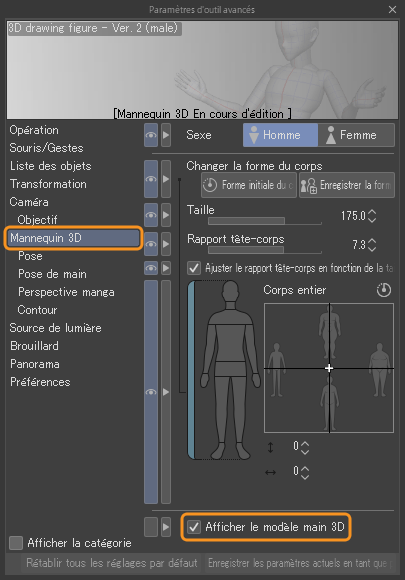Expand the arrow next to Sexe row
405x580 pixels.
pos(166,135)
